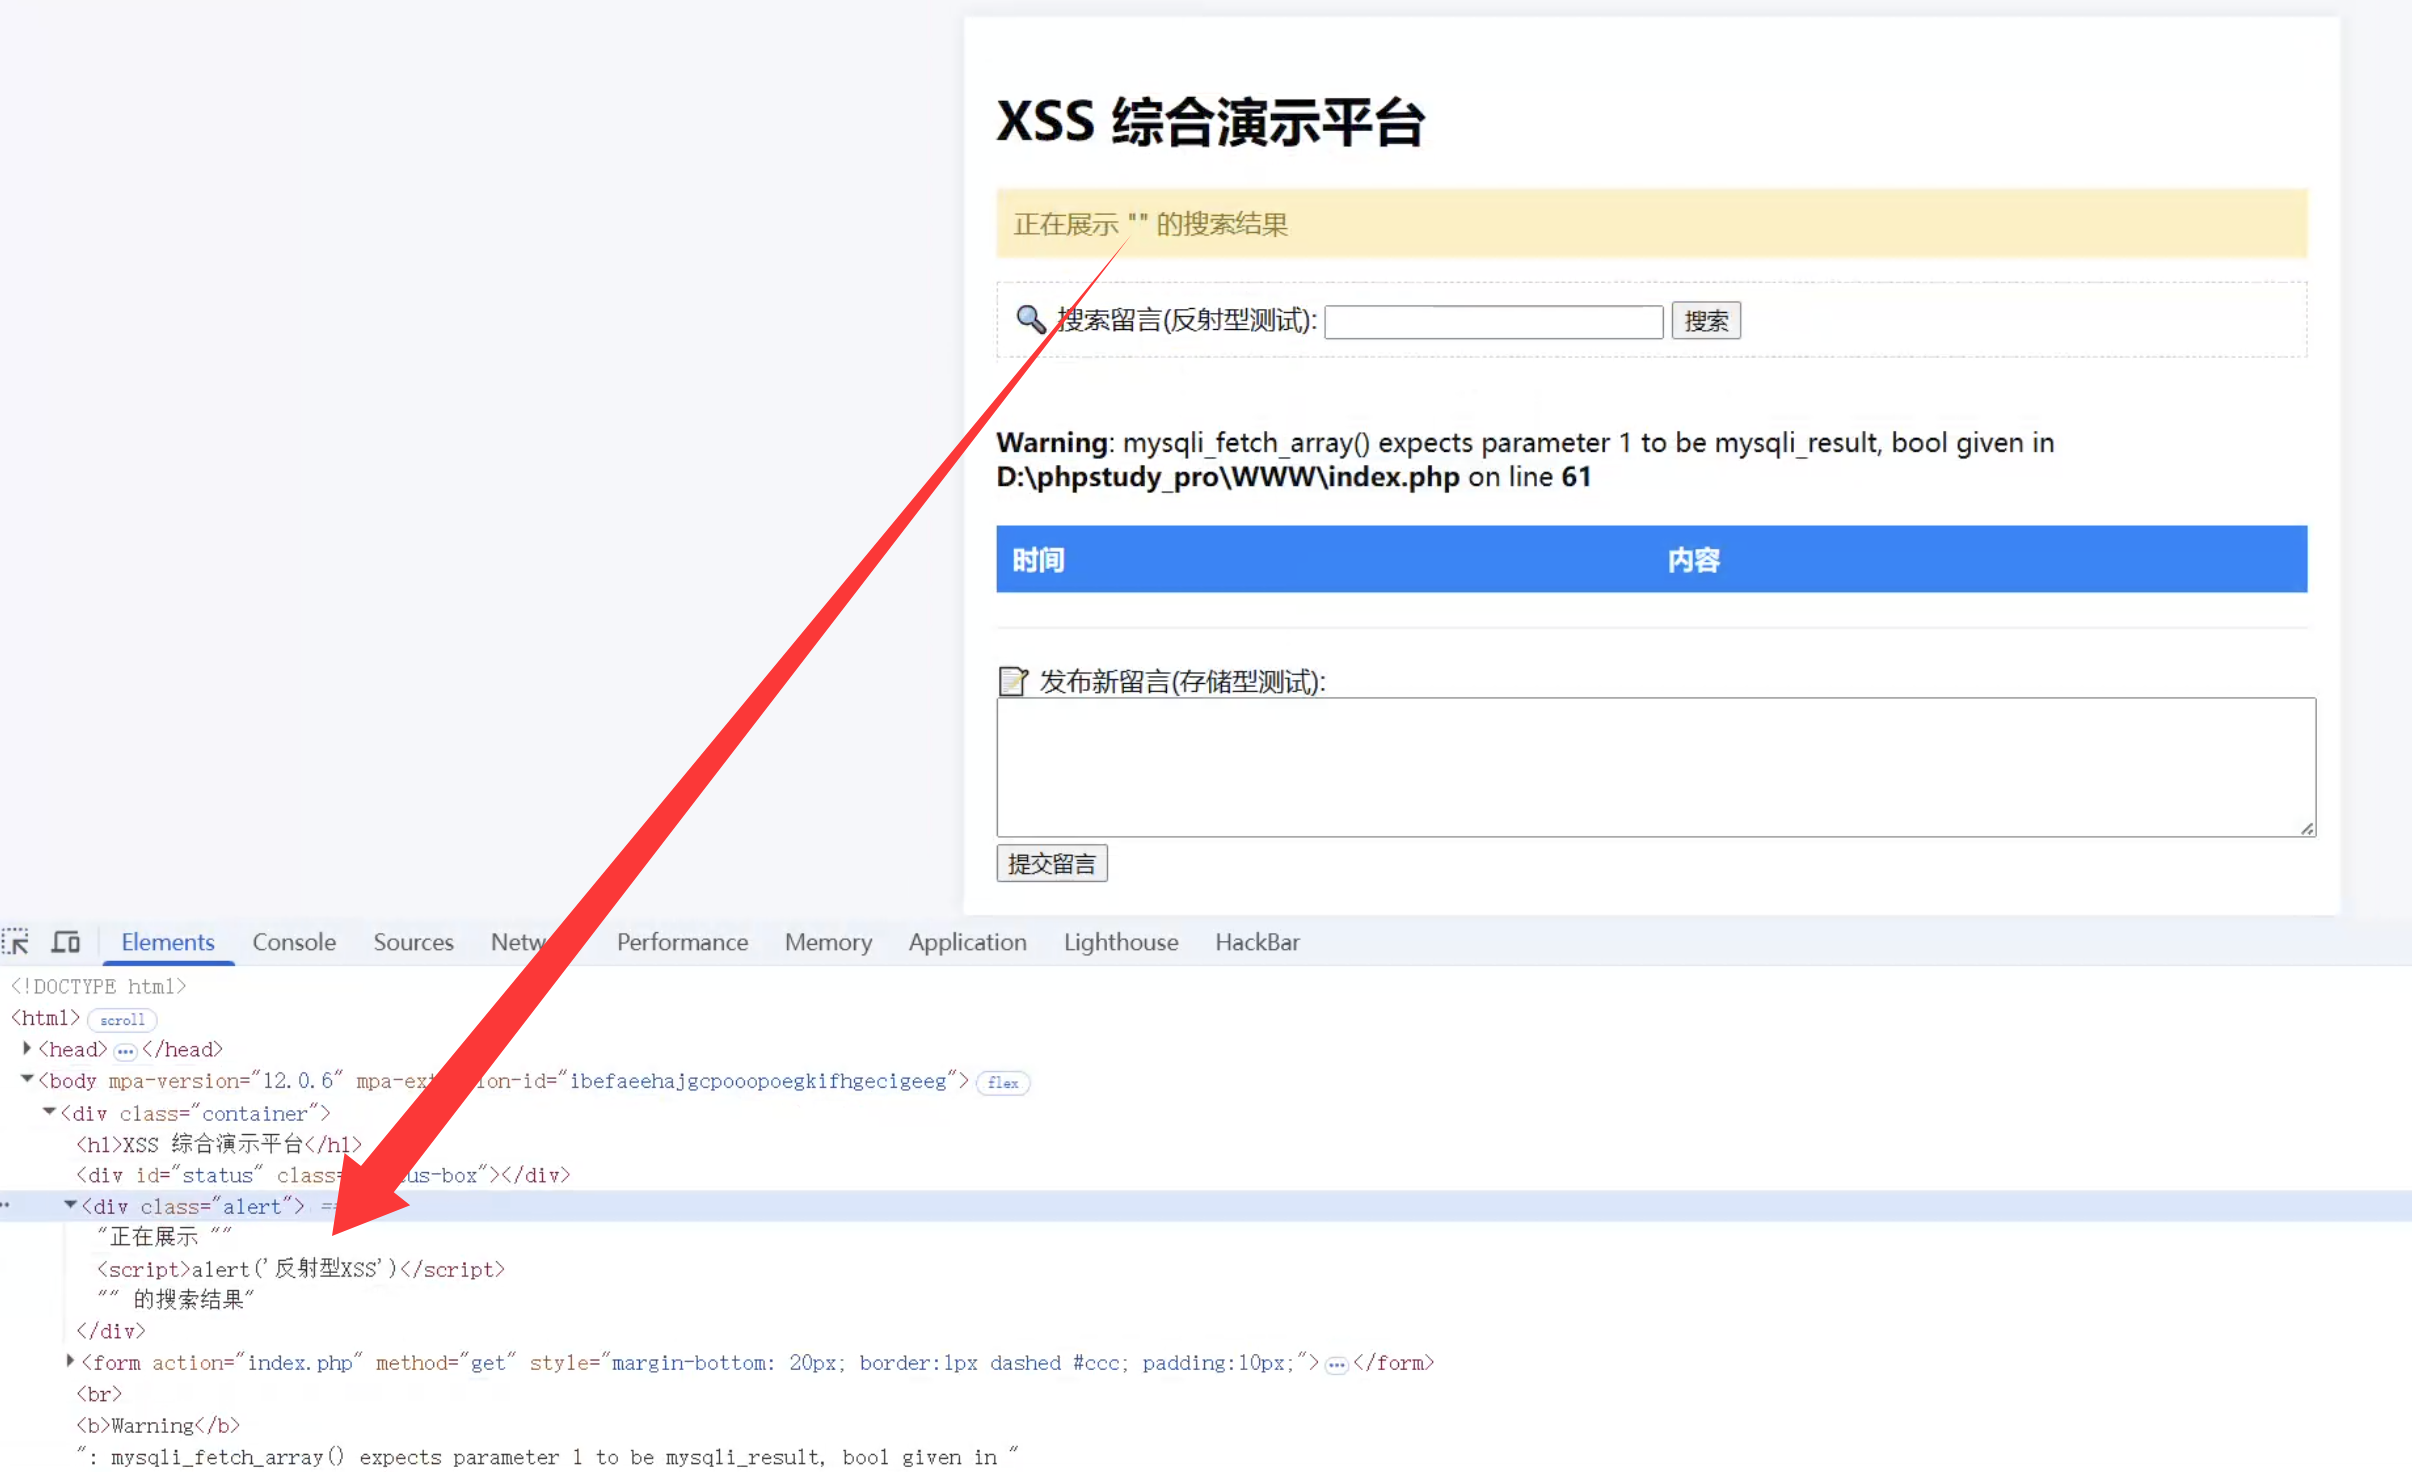Click the 搜索 search button
This screenshot has width=2412, height=1472.
click(1706, 320)
